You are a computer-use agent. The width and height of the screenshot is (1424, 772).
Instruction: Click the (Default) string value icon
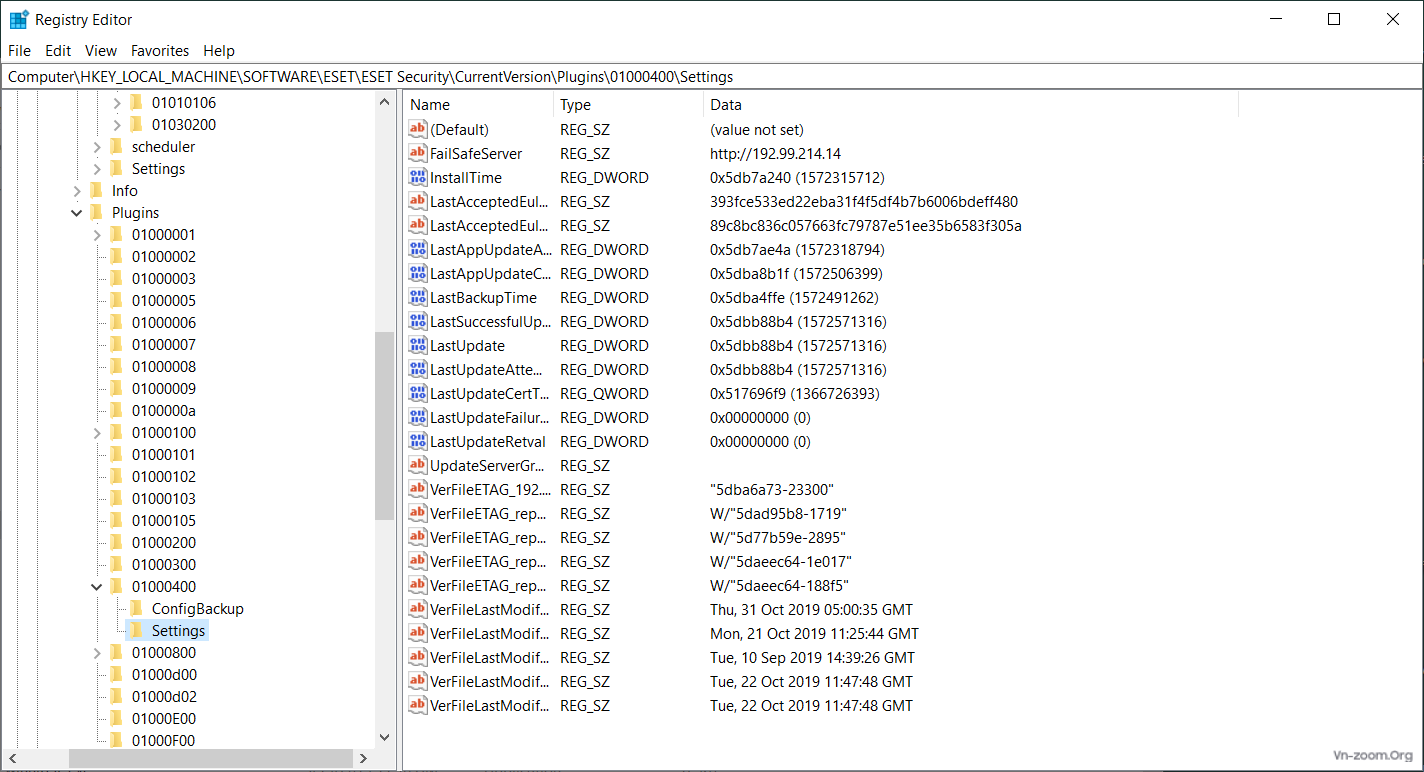click(418, 130)
